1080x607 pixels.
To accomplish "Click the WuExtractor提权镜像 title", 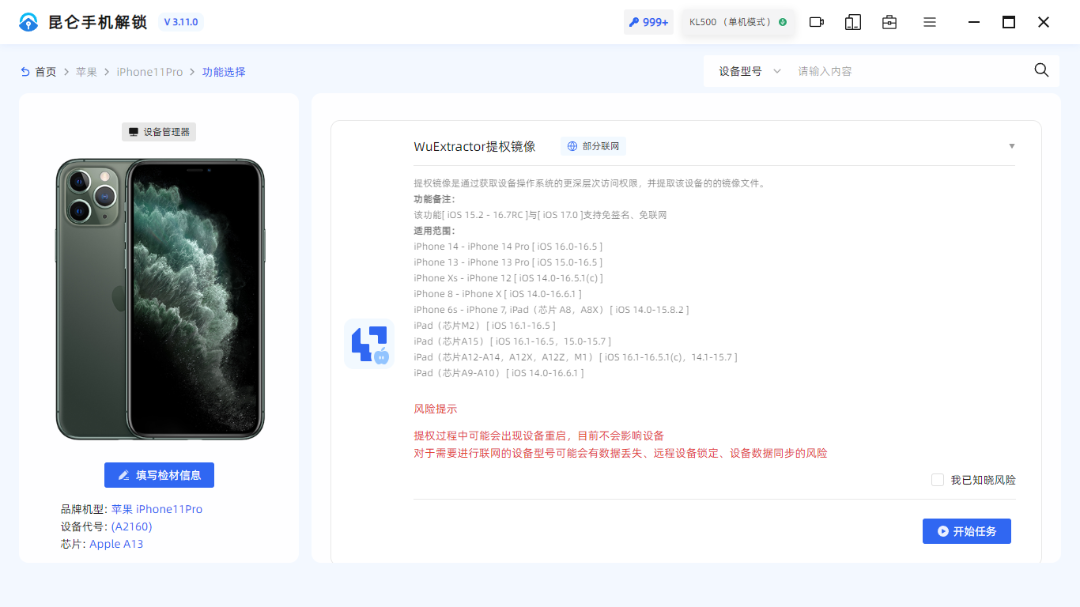I will pyautogui.click(x=475, y=147).
